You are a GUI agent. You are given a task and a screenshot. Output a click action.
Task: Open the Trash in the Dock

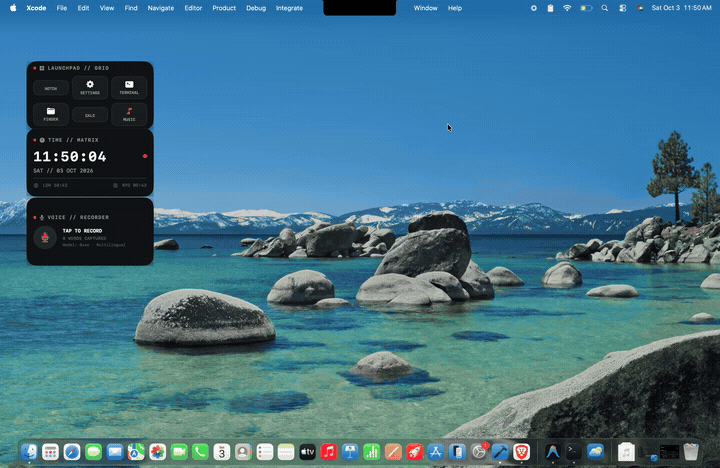[691, 452]
